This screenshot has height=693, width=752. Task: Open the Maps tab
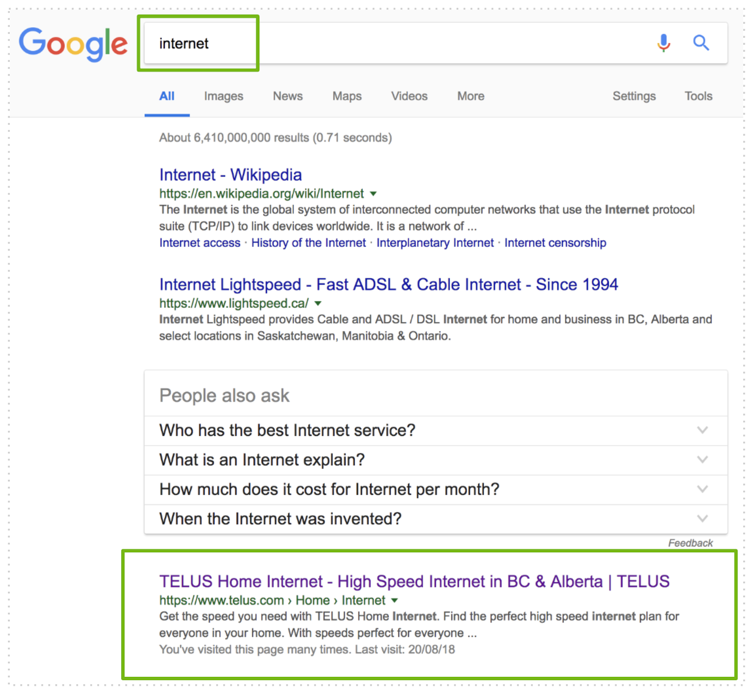[347, 96]
